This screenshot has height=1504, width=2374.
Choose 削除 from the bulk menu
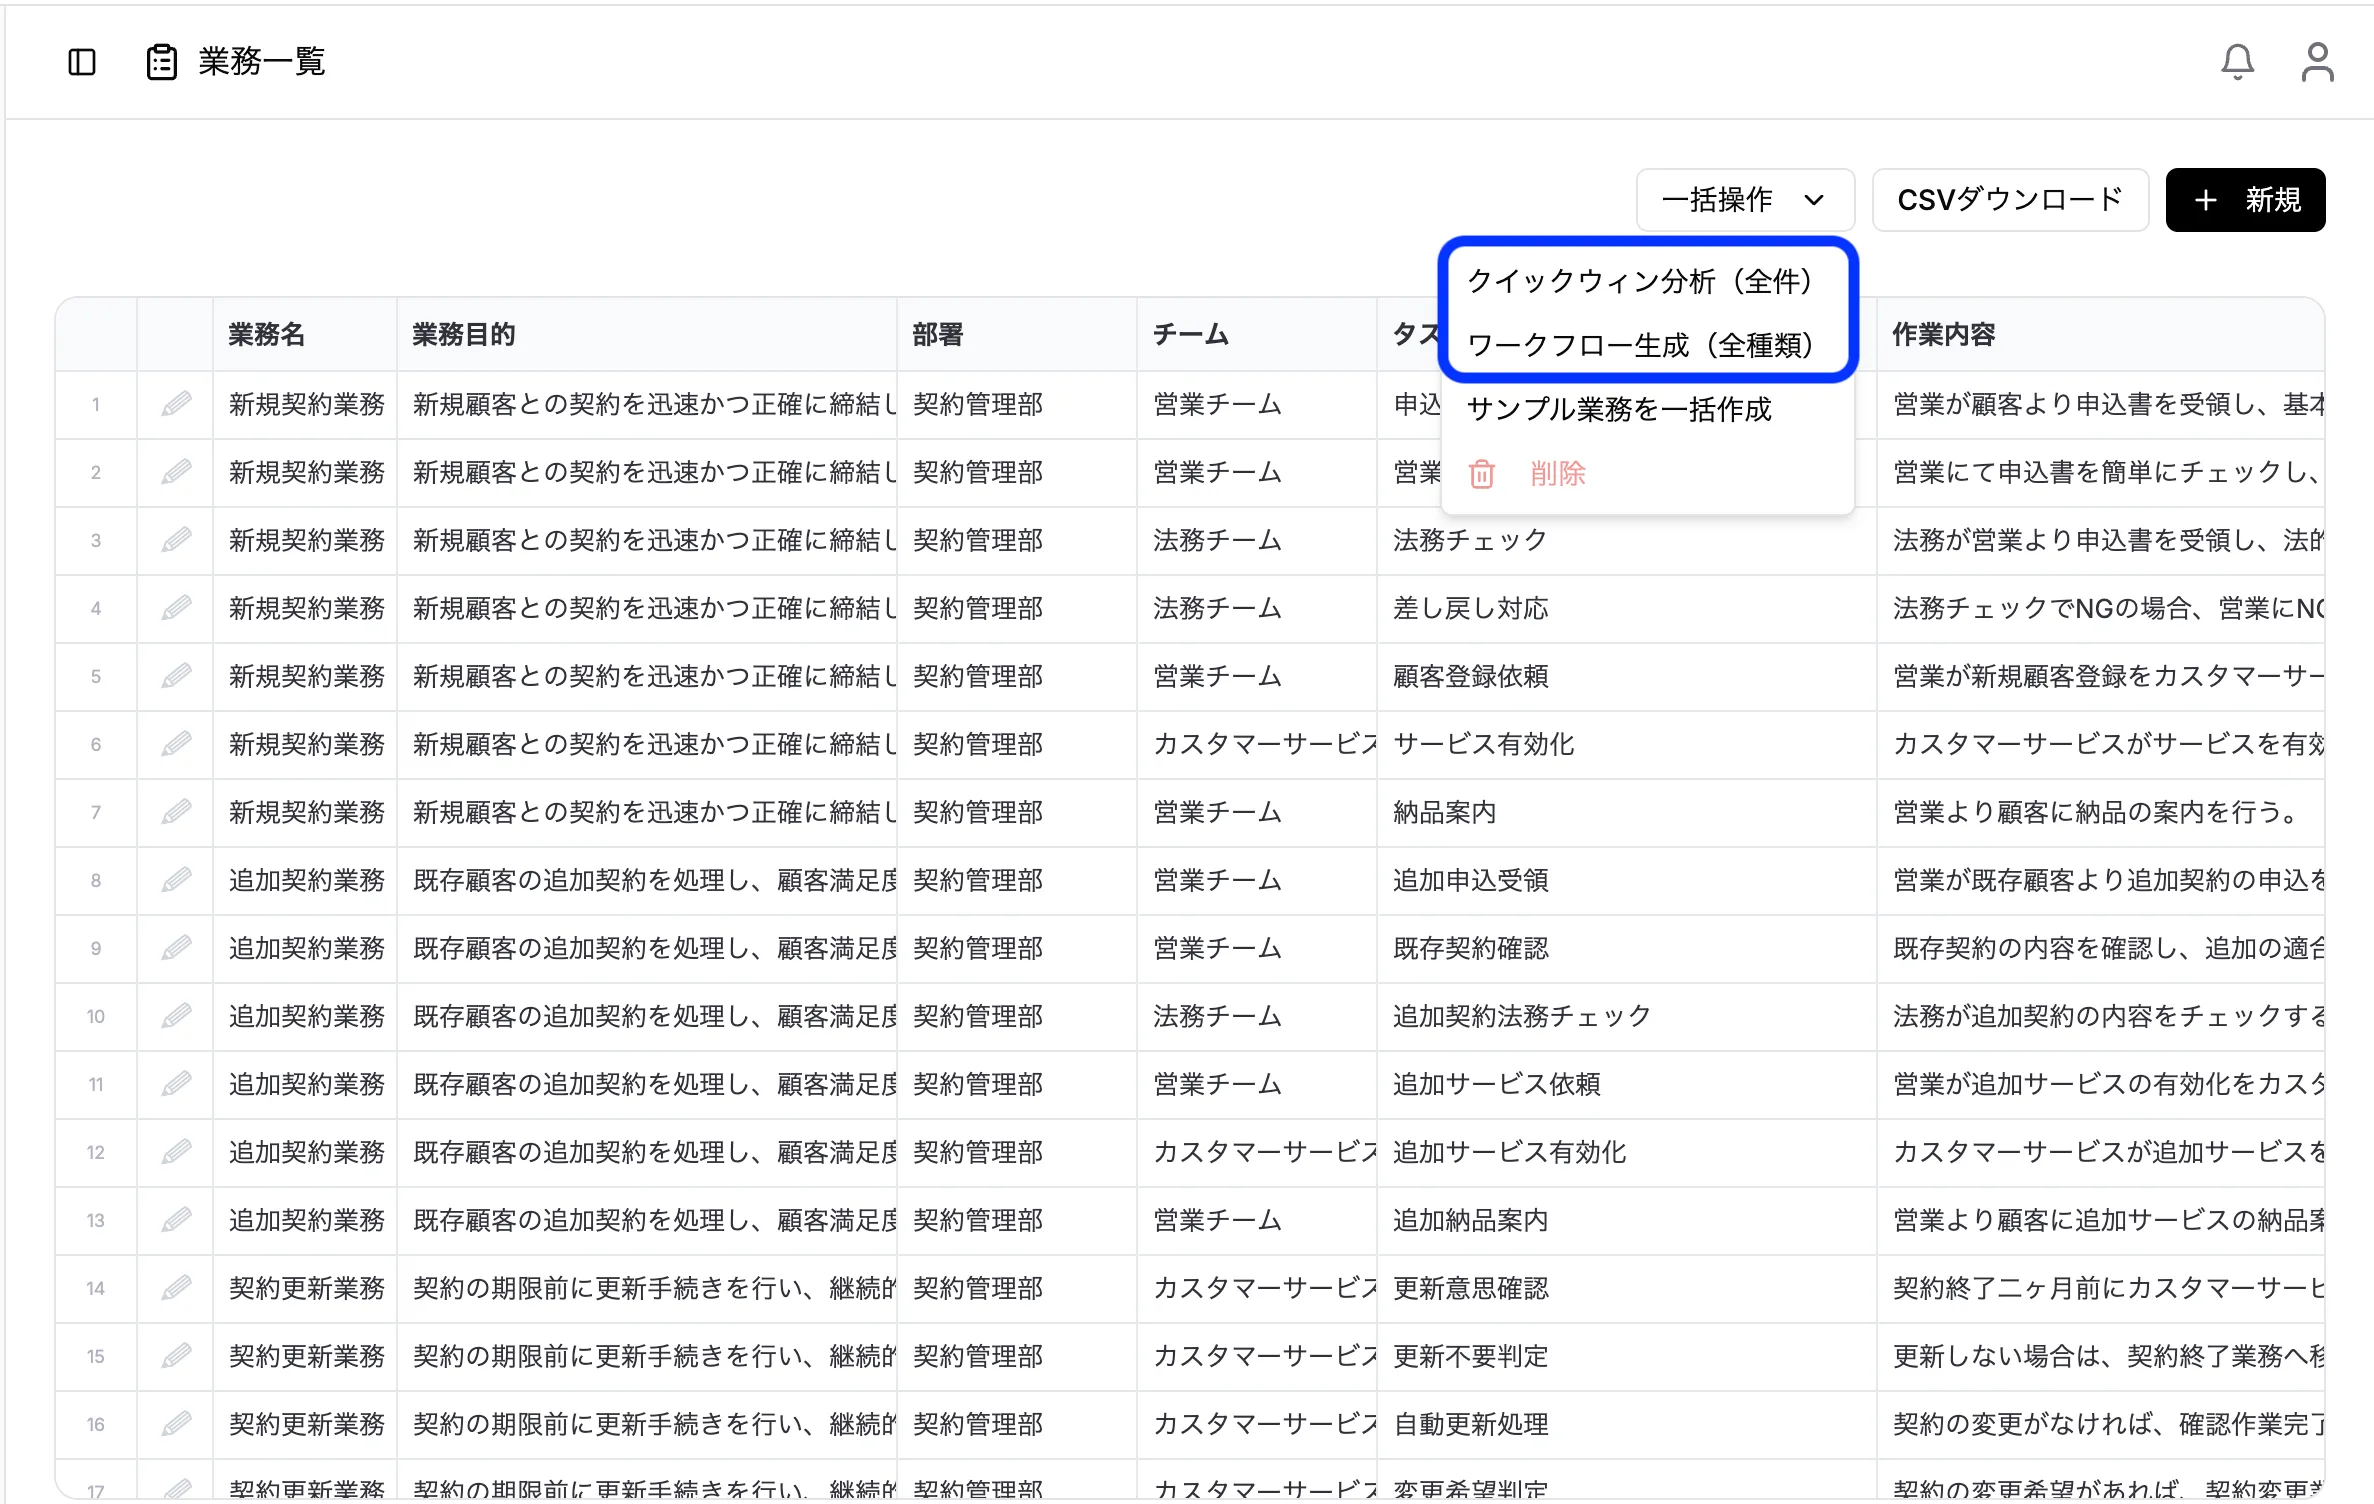1647,474
